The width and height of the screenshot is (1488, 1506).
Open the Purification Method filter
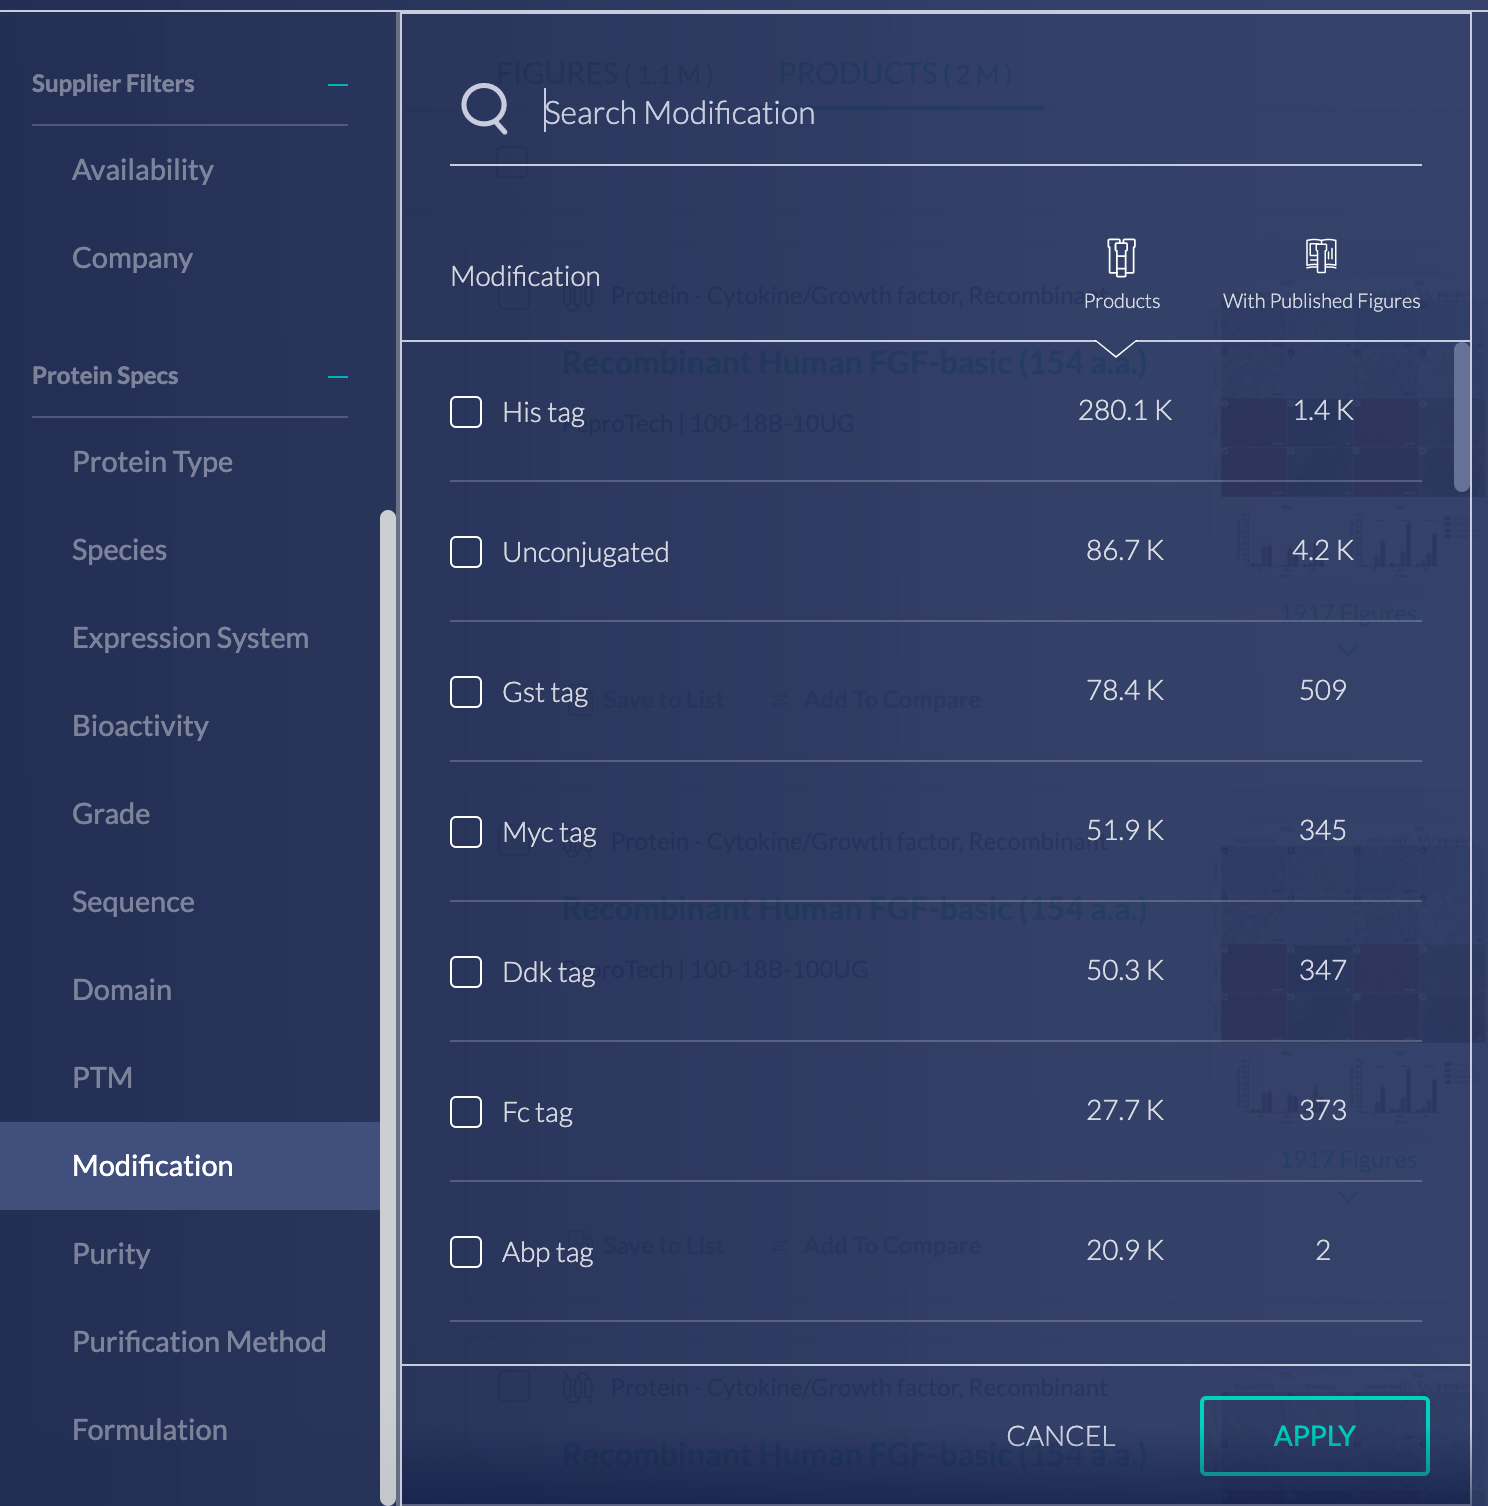[x=199, y=1342]
